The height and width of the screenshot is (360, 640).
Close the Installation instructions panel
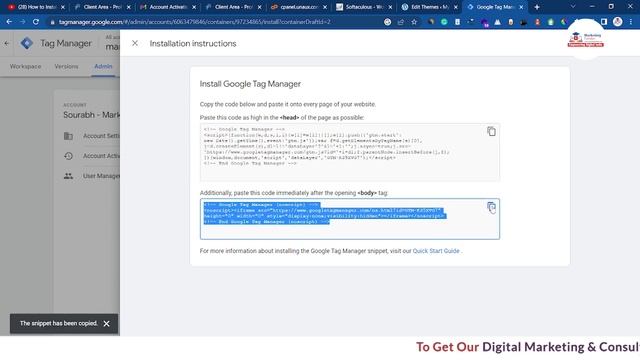click(135, 43)
